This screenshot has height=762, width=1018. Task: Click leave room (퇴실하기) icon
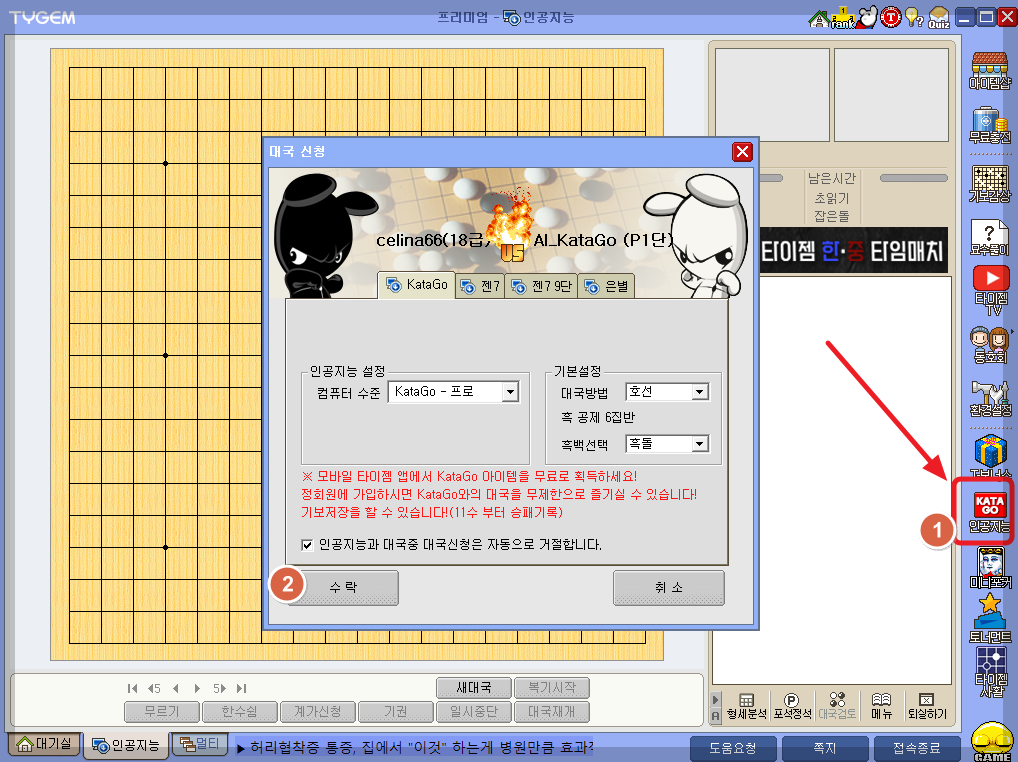(x=927, y=707)
